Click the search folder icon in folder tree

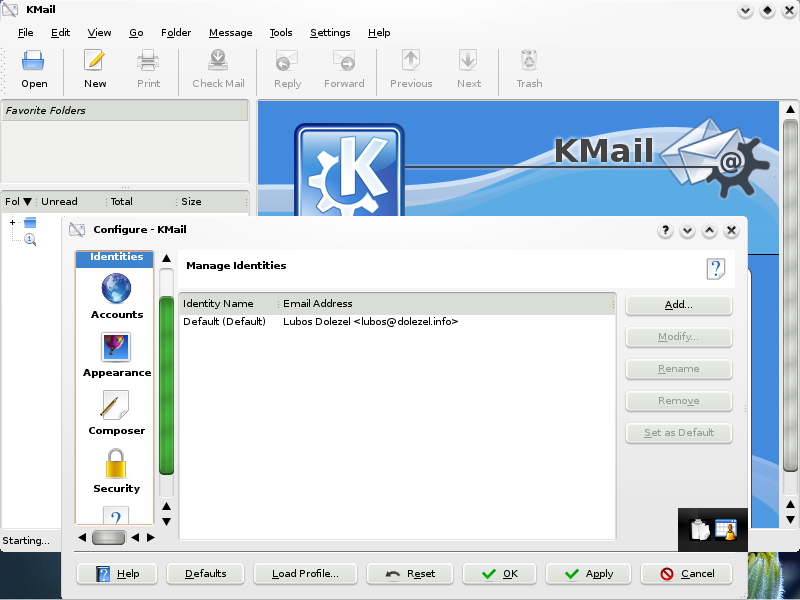[30, 239]
